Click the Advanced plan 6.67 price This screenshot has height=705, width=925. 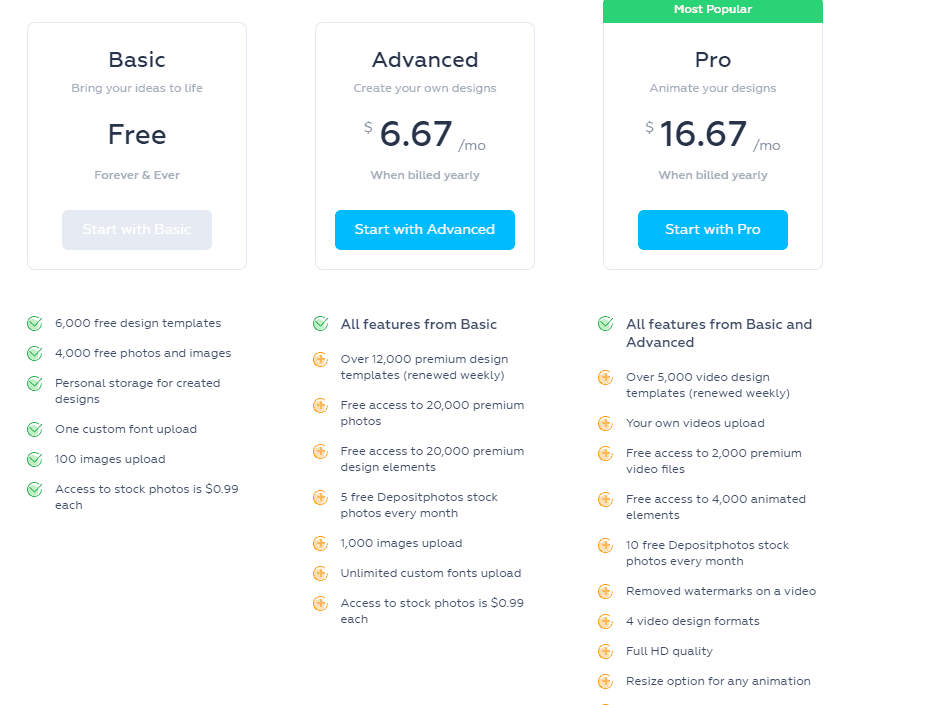(416, 134)
